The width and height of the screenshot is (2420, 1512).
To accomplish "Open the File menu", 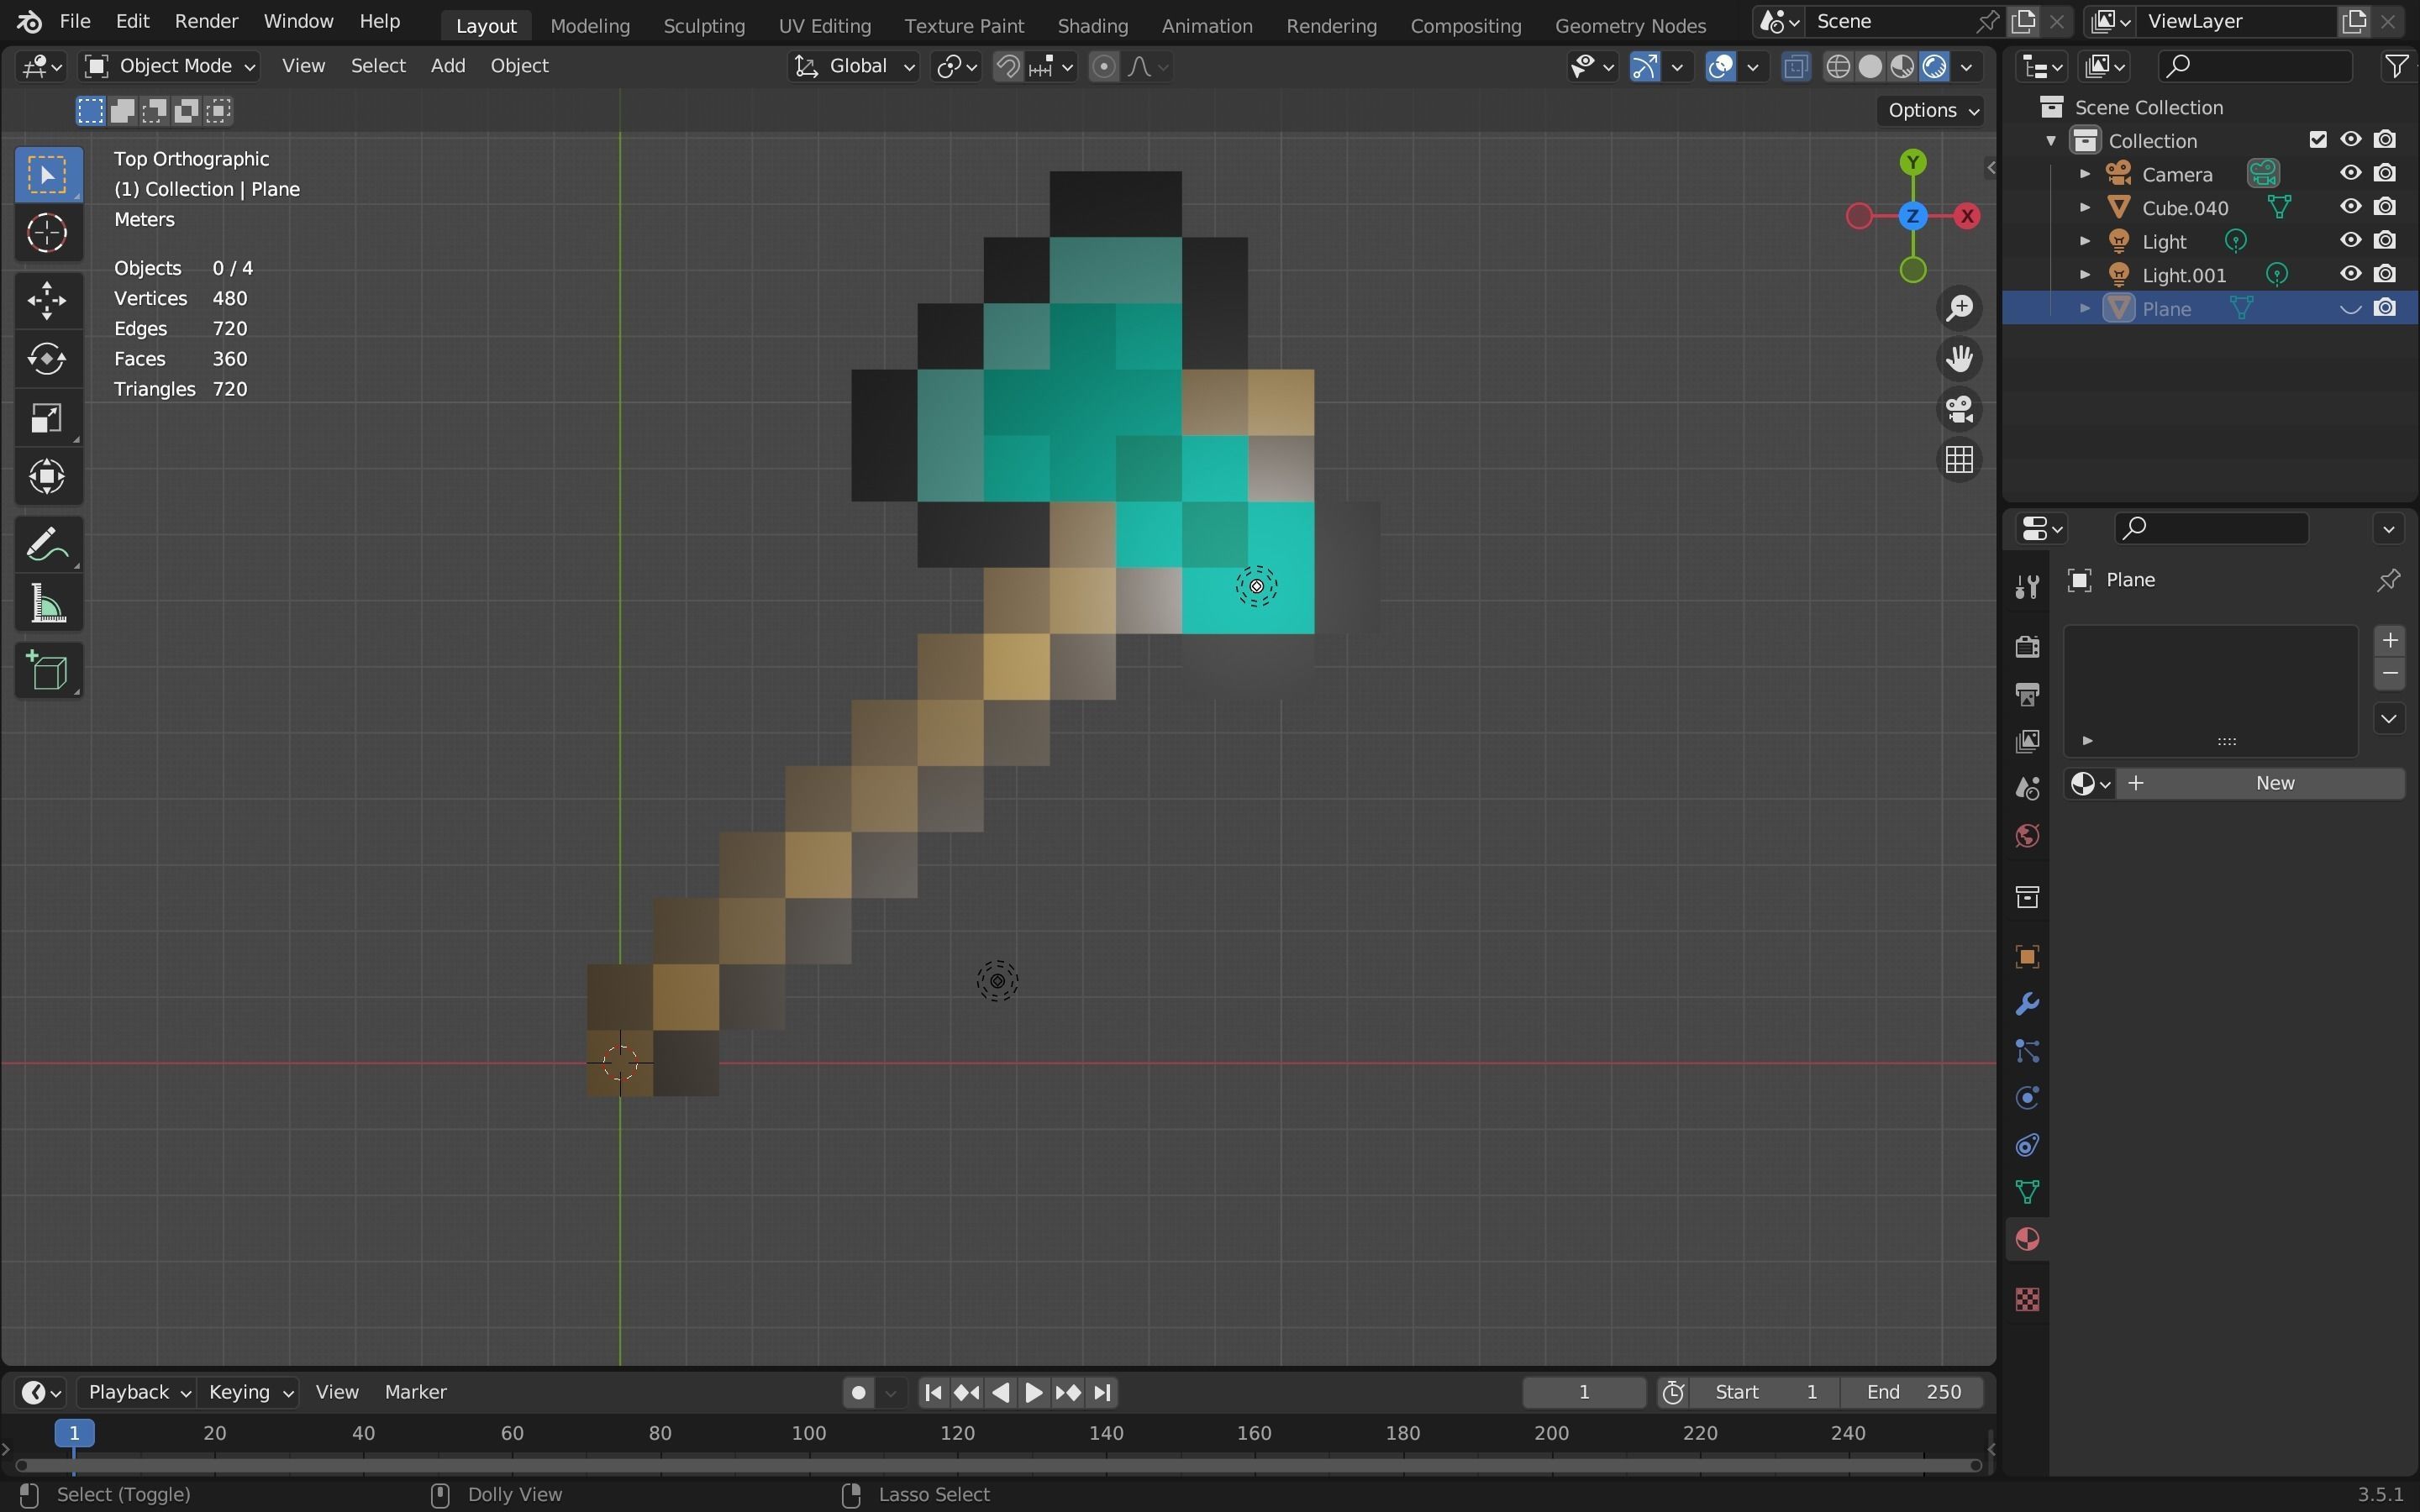I will pos(74,21).
